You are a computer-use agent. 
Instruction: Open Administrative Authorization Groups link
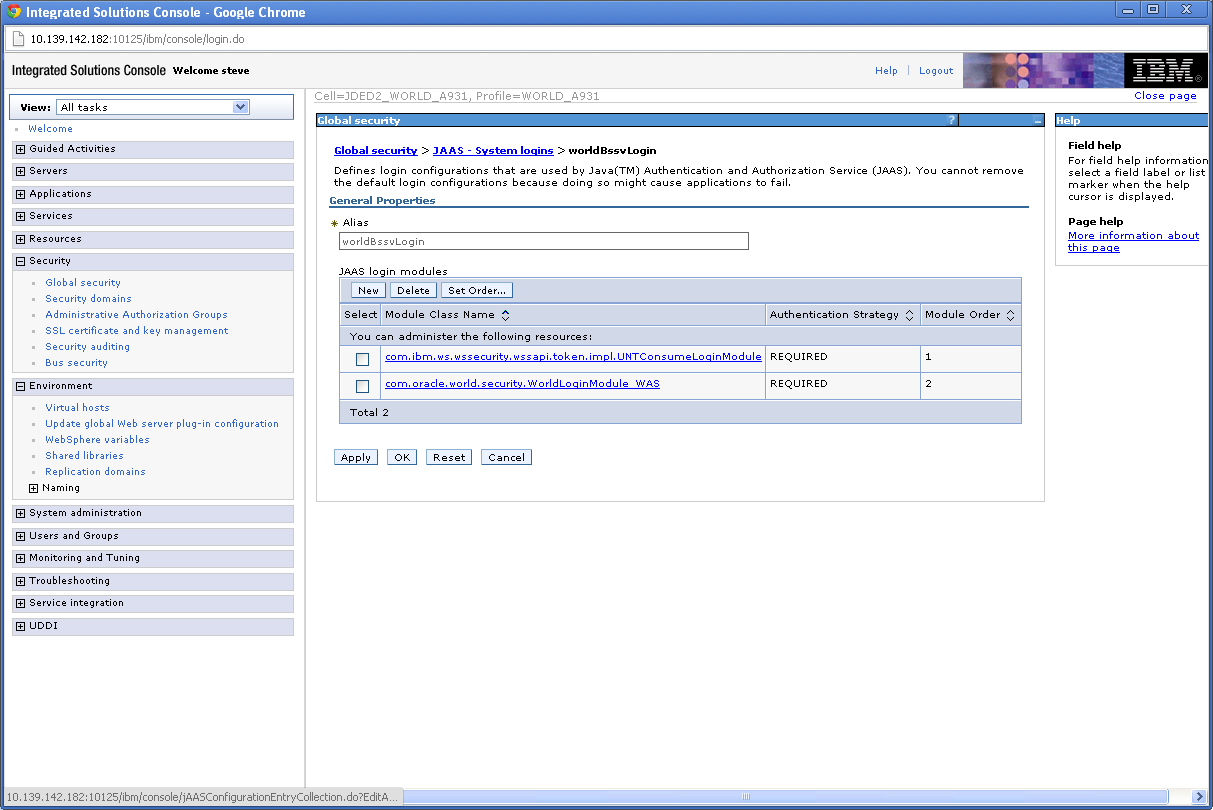tap(136, 315)
